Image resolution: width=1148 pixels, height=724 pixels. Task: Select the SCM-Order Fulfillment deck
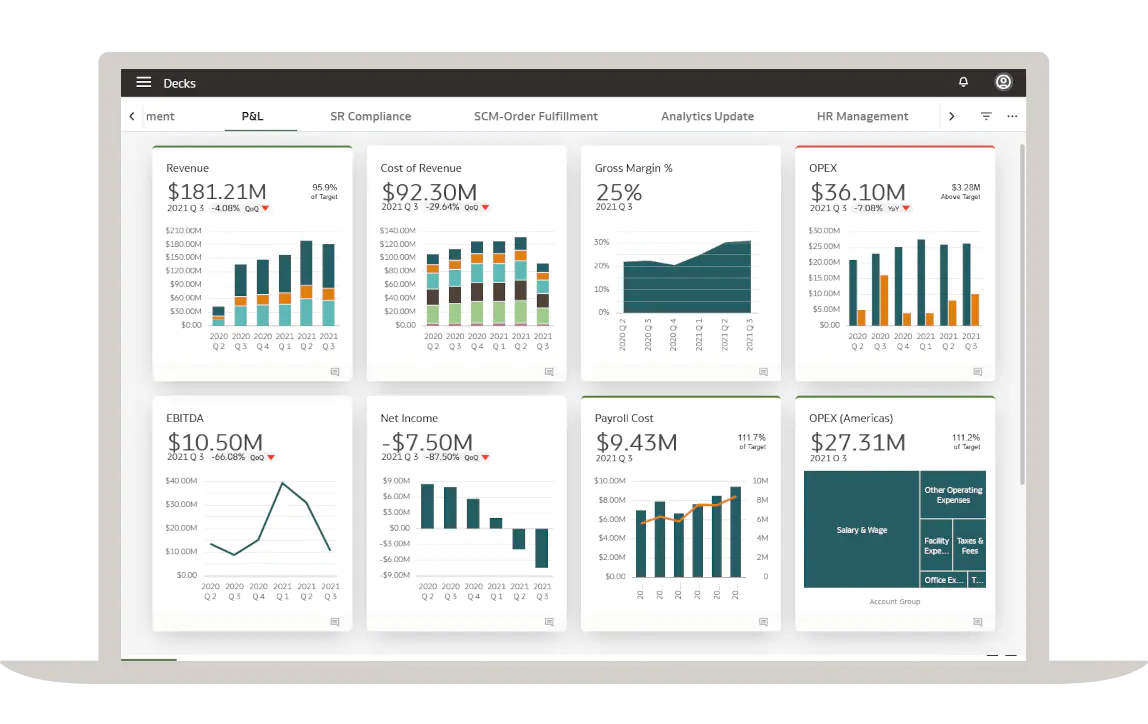tap(536, 116)
